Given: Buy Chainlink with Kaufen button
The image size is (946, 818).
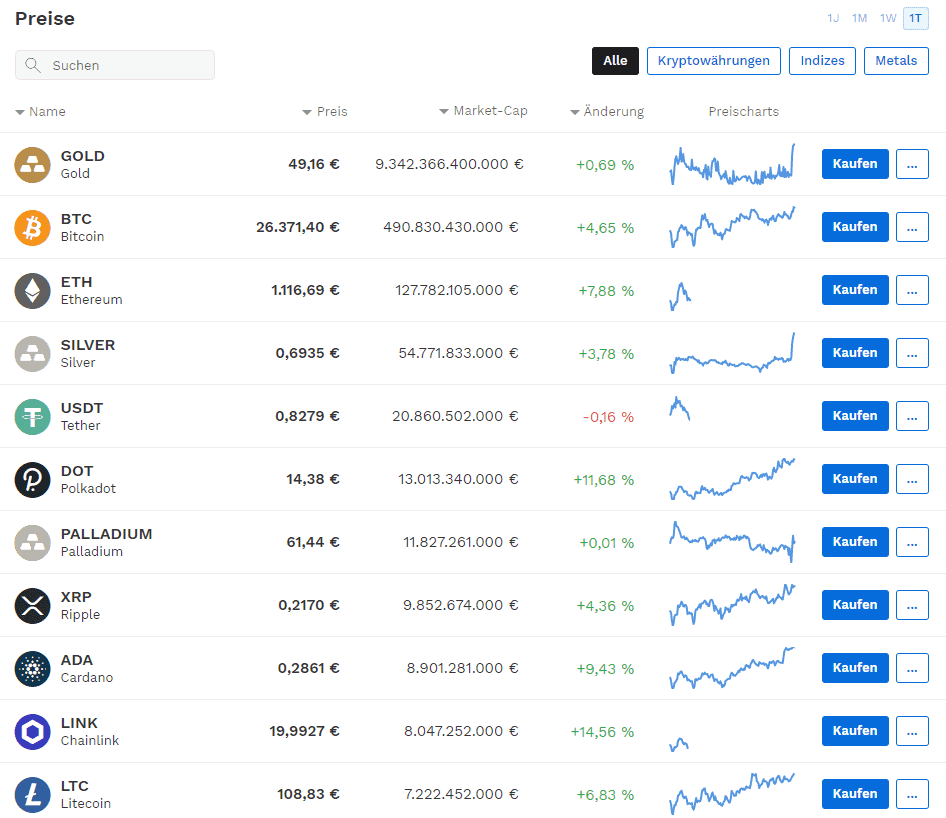Looking at the screenshot, I should (x=855, y=731).
